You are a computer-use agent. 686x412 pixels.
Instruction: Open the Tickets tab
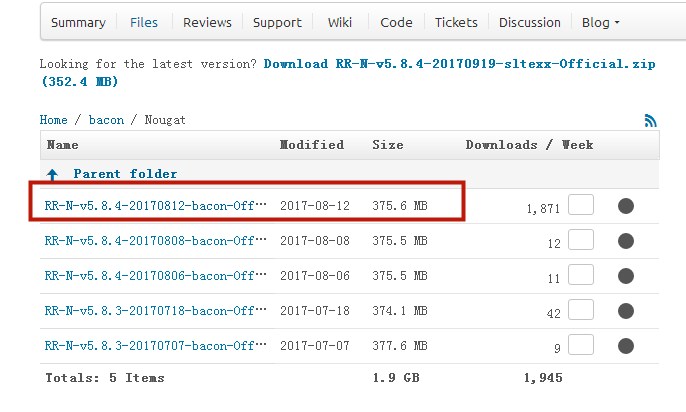(456, 22)
